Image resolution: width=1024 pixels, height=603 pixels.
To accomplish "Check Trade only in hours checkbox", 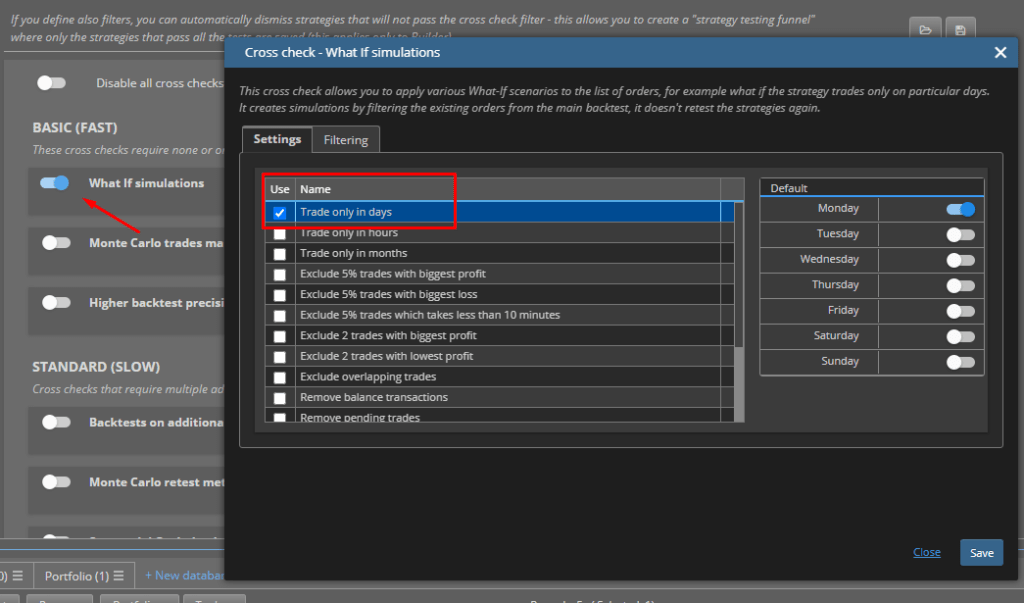I will tap(280, 233).
